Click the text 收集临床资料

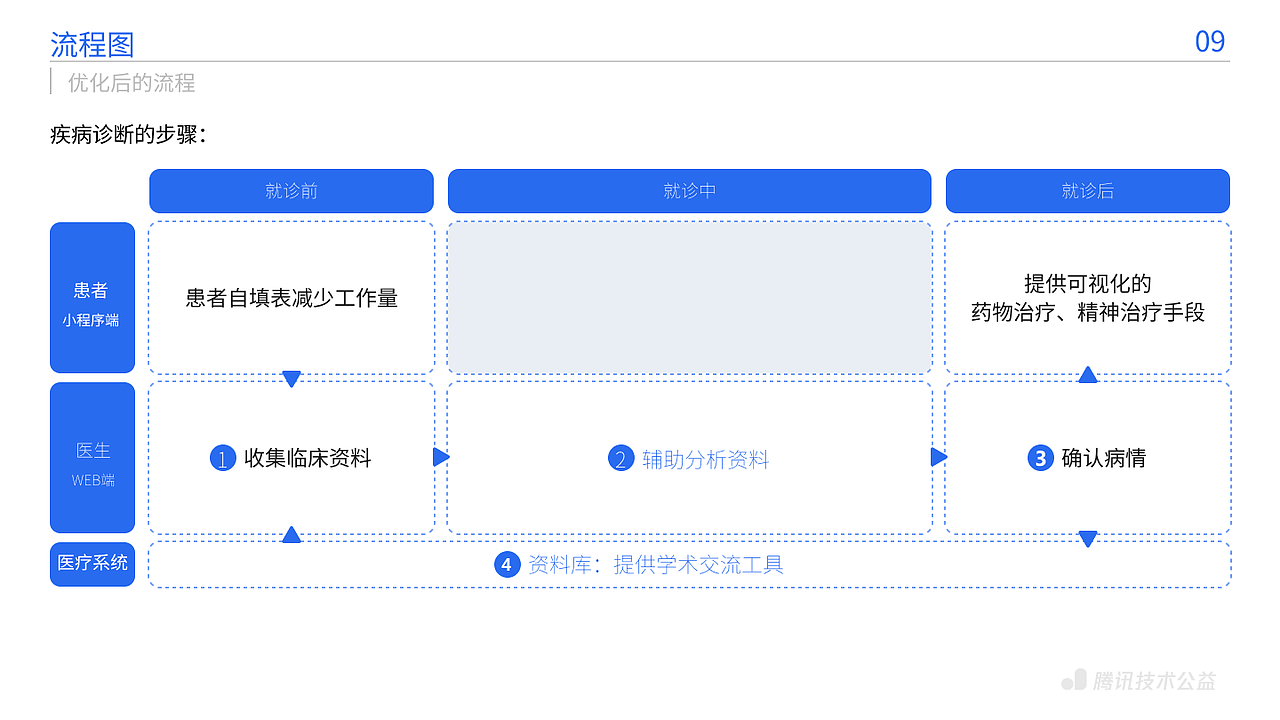(x=308, y=458)
